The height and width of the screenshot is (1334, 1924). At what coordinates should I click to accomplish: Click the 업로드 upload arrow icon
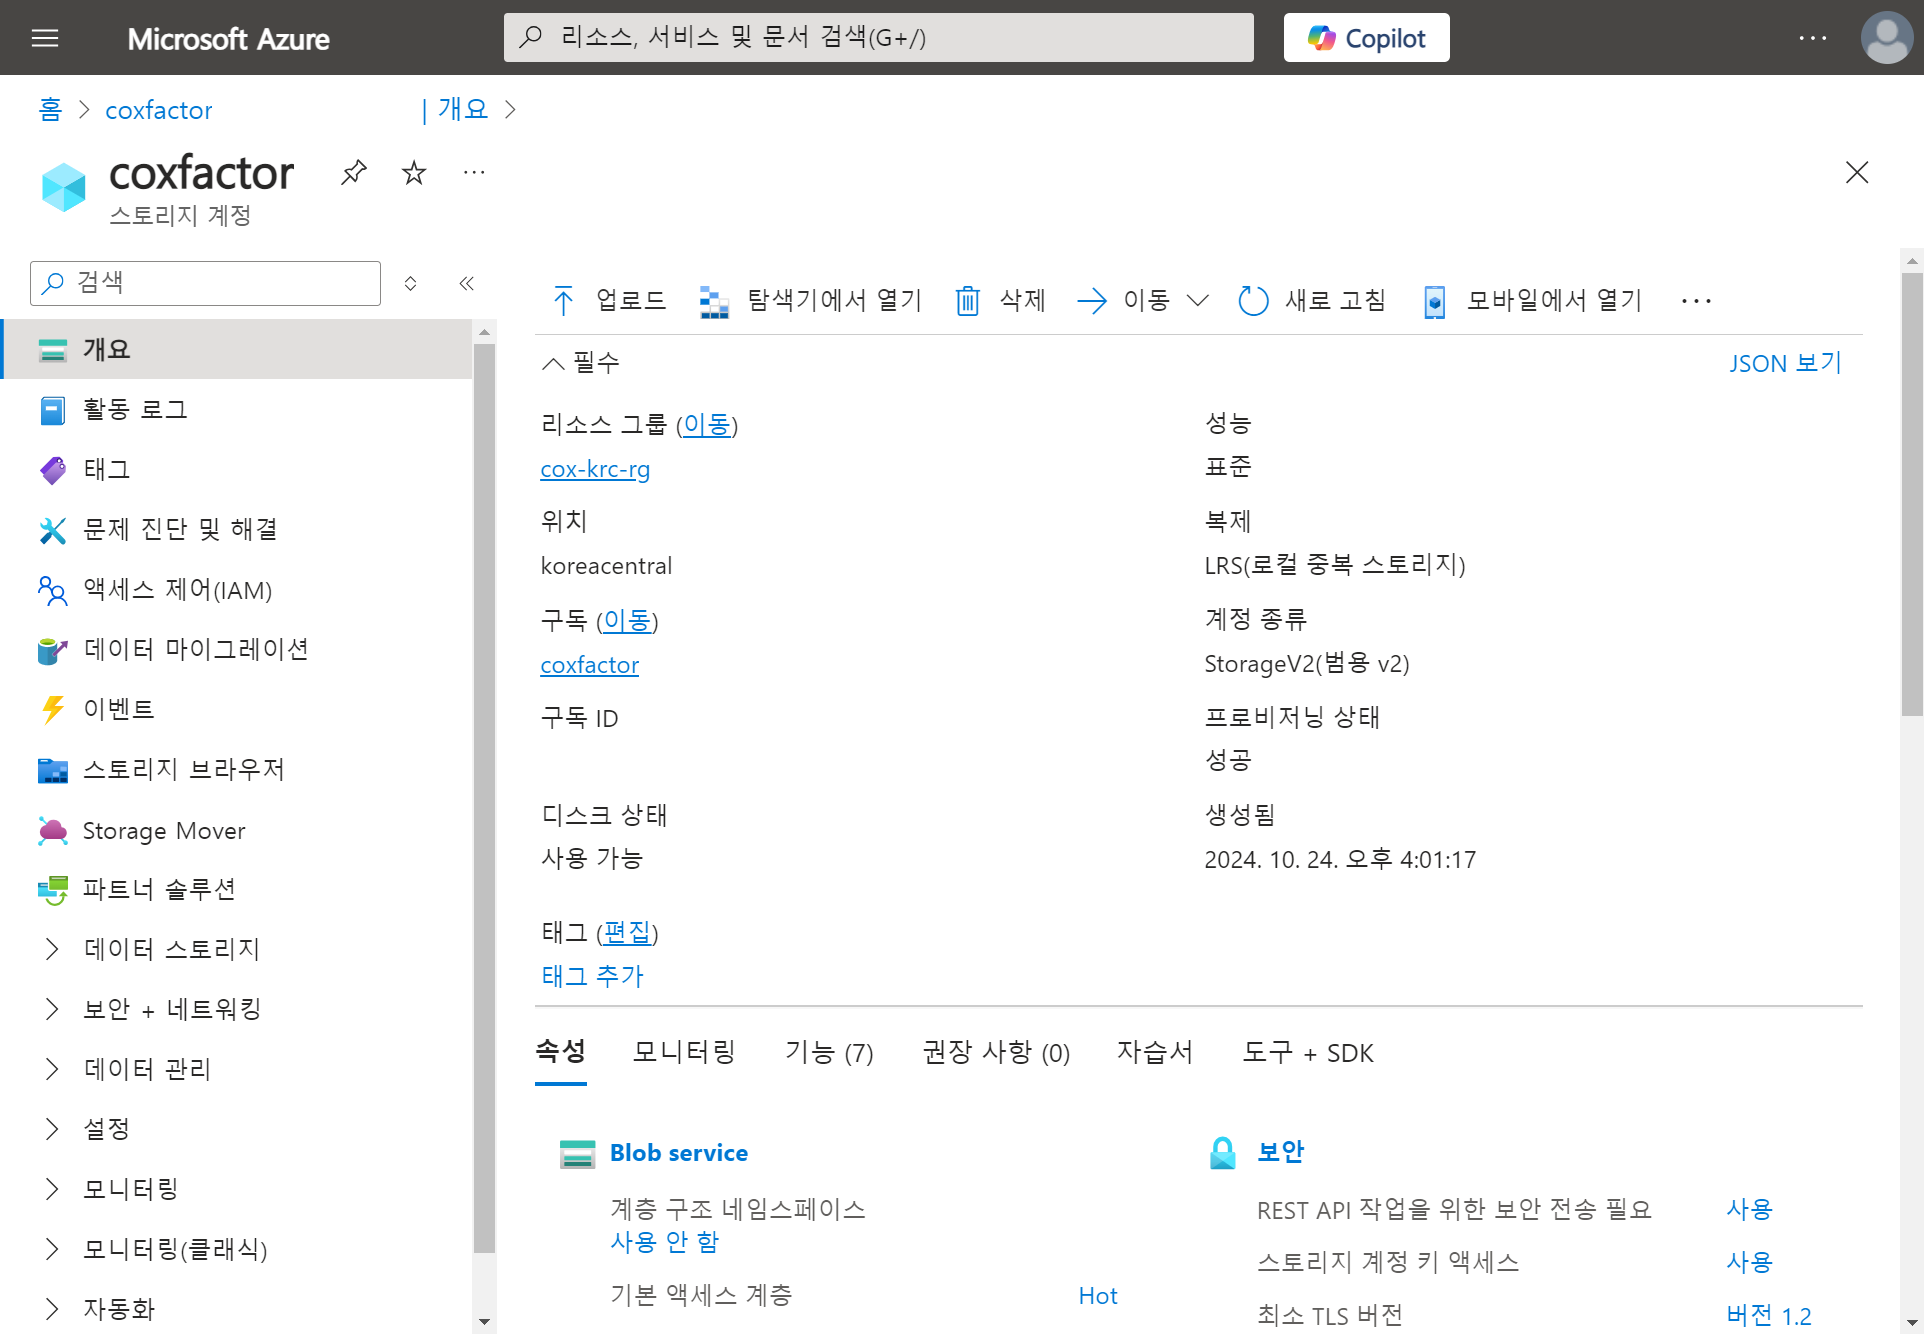(563, 300)
